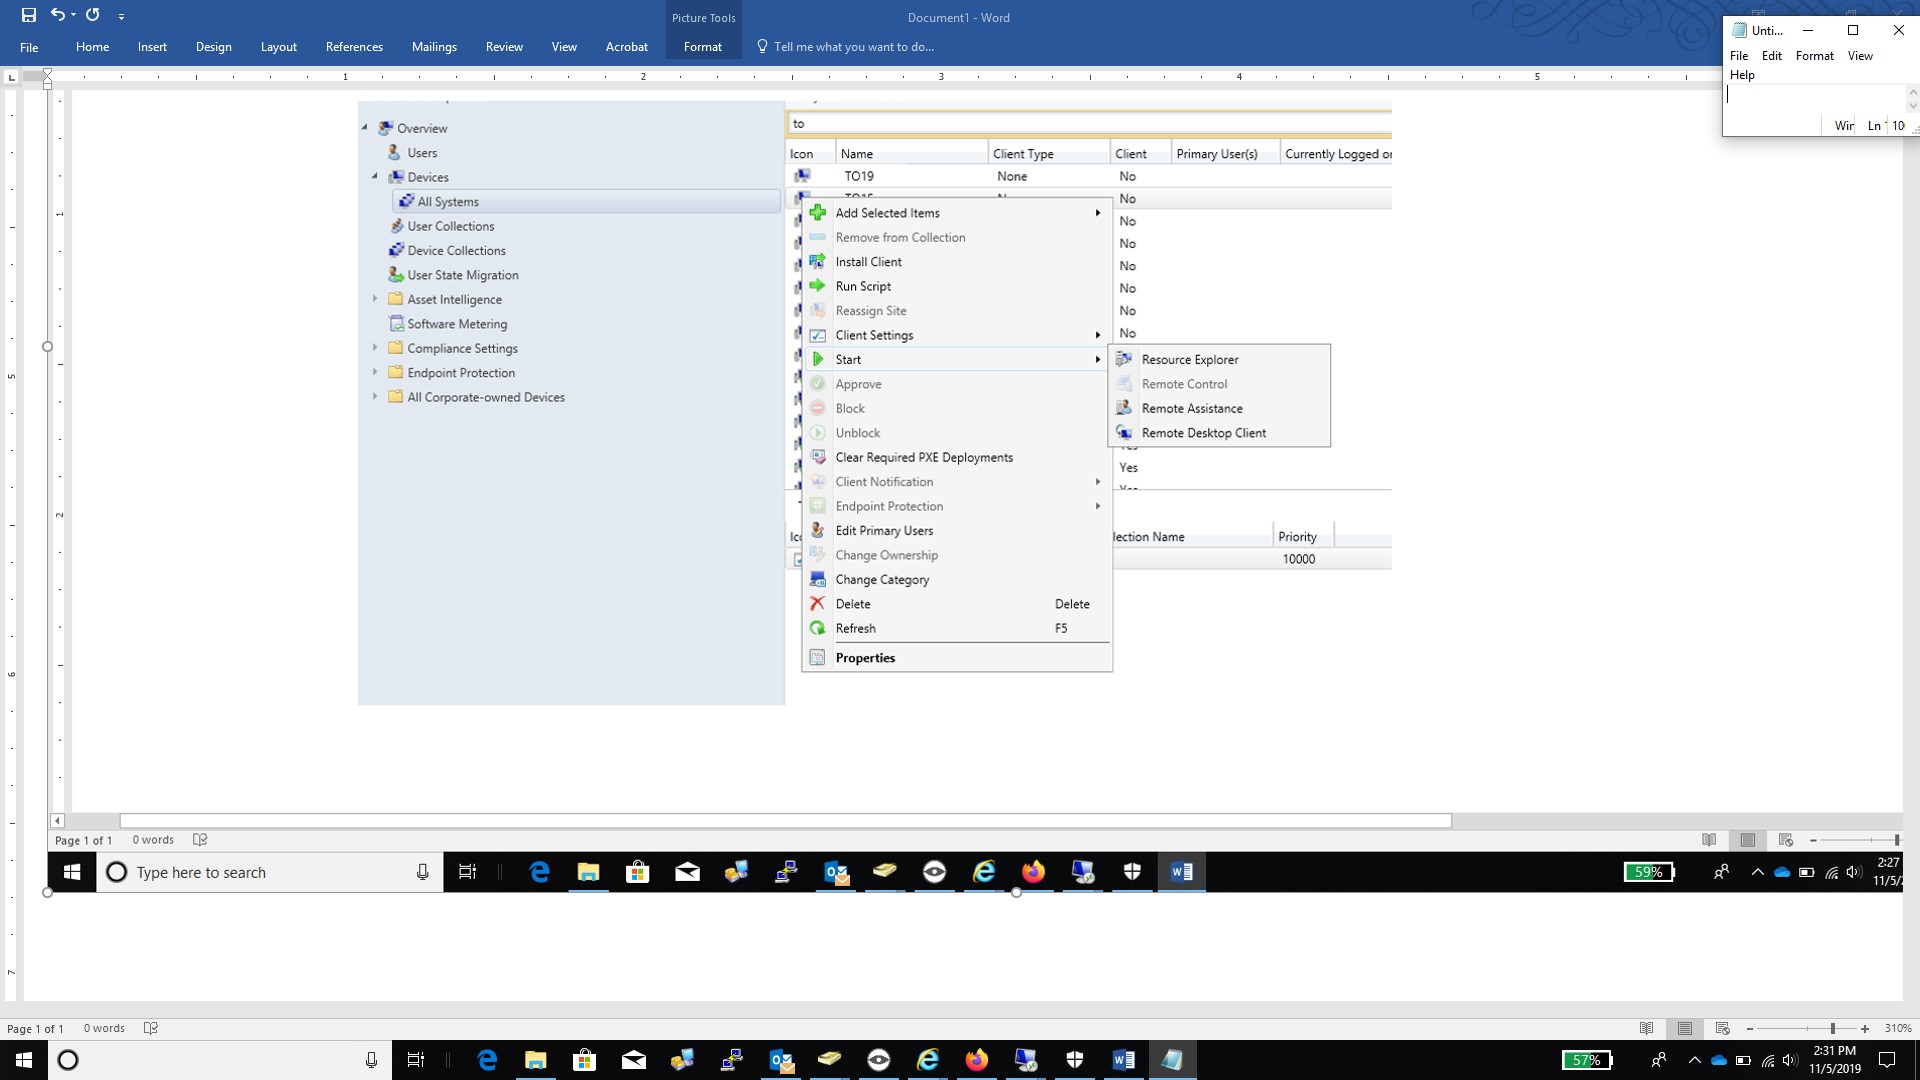Viewport: 1920px width, 1080px height.
Task: Zoom in using plus beside 310%
Action: click(x=1865, y=1029)
